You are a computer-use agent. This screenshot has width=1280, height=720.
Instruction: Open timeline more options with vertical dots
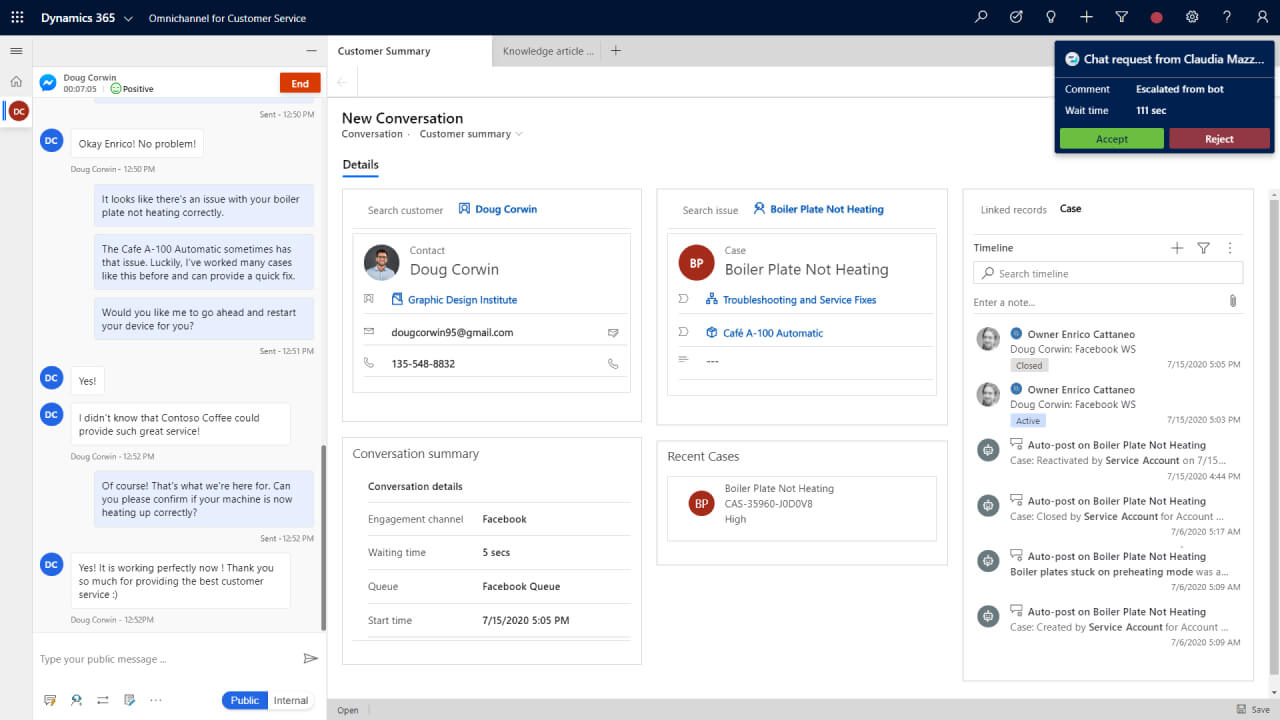click(x=1230, y=247)
